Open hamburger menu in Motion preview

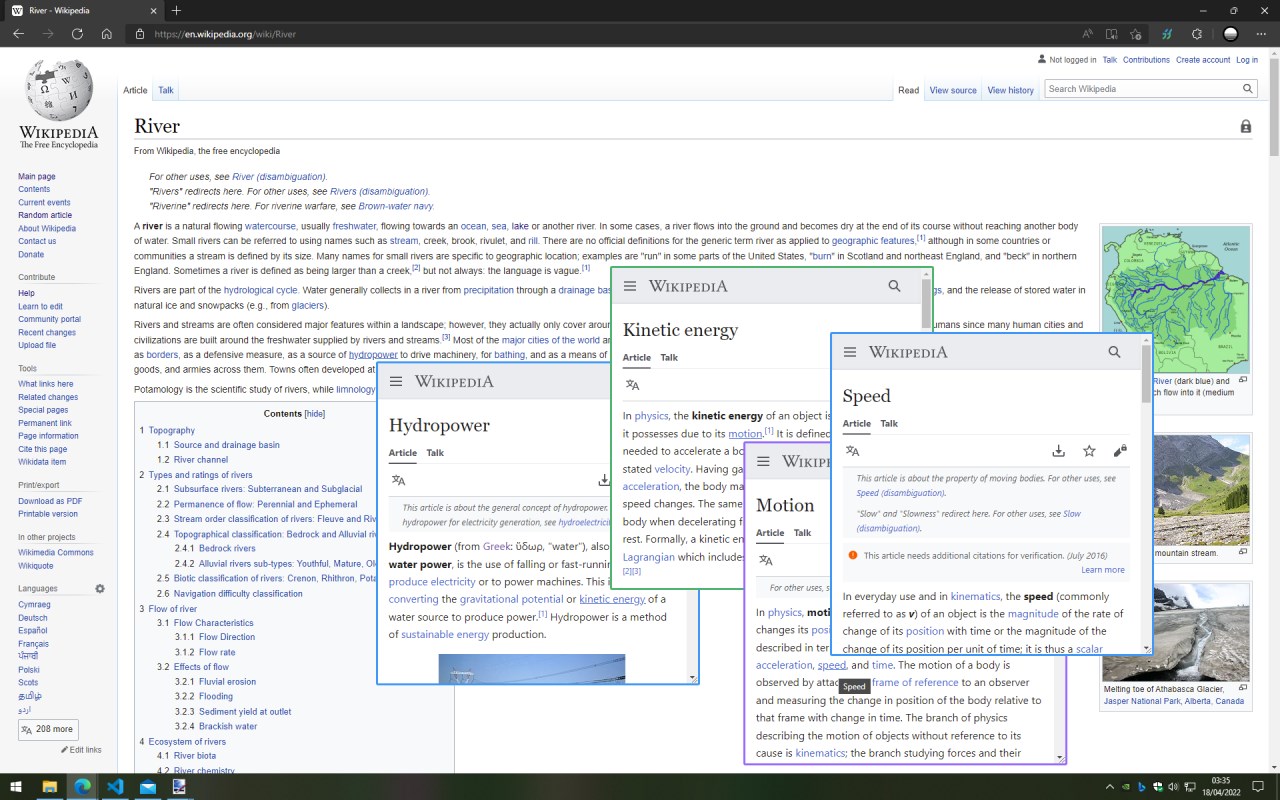[763, 461]
